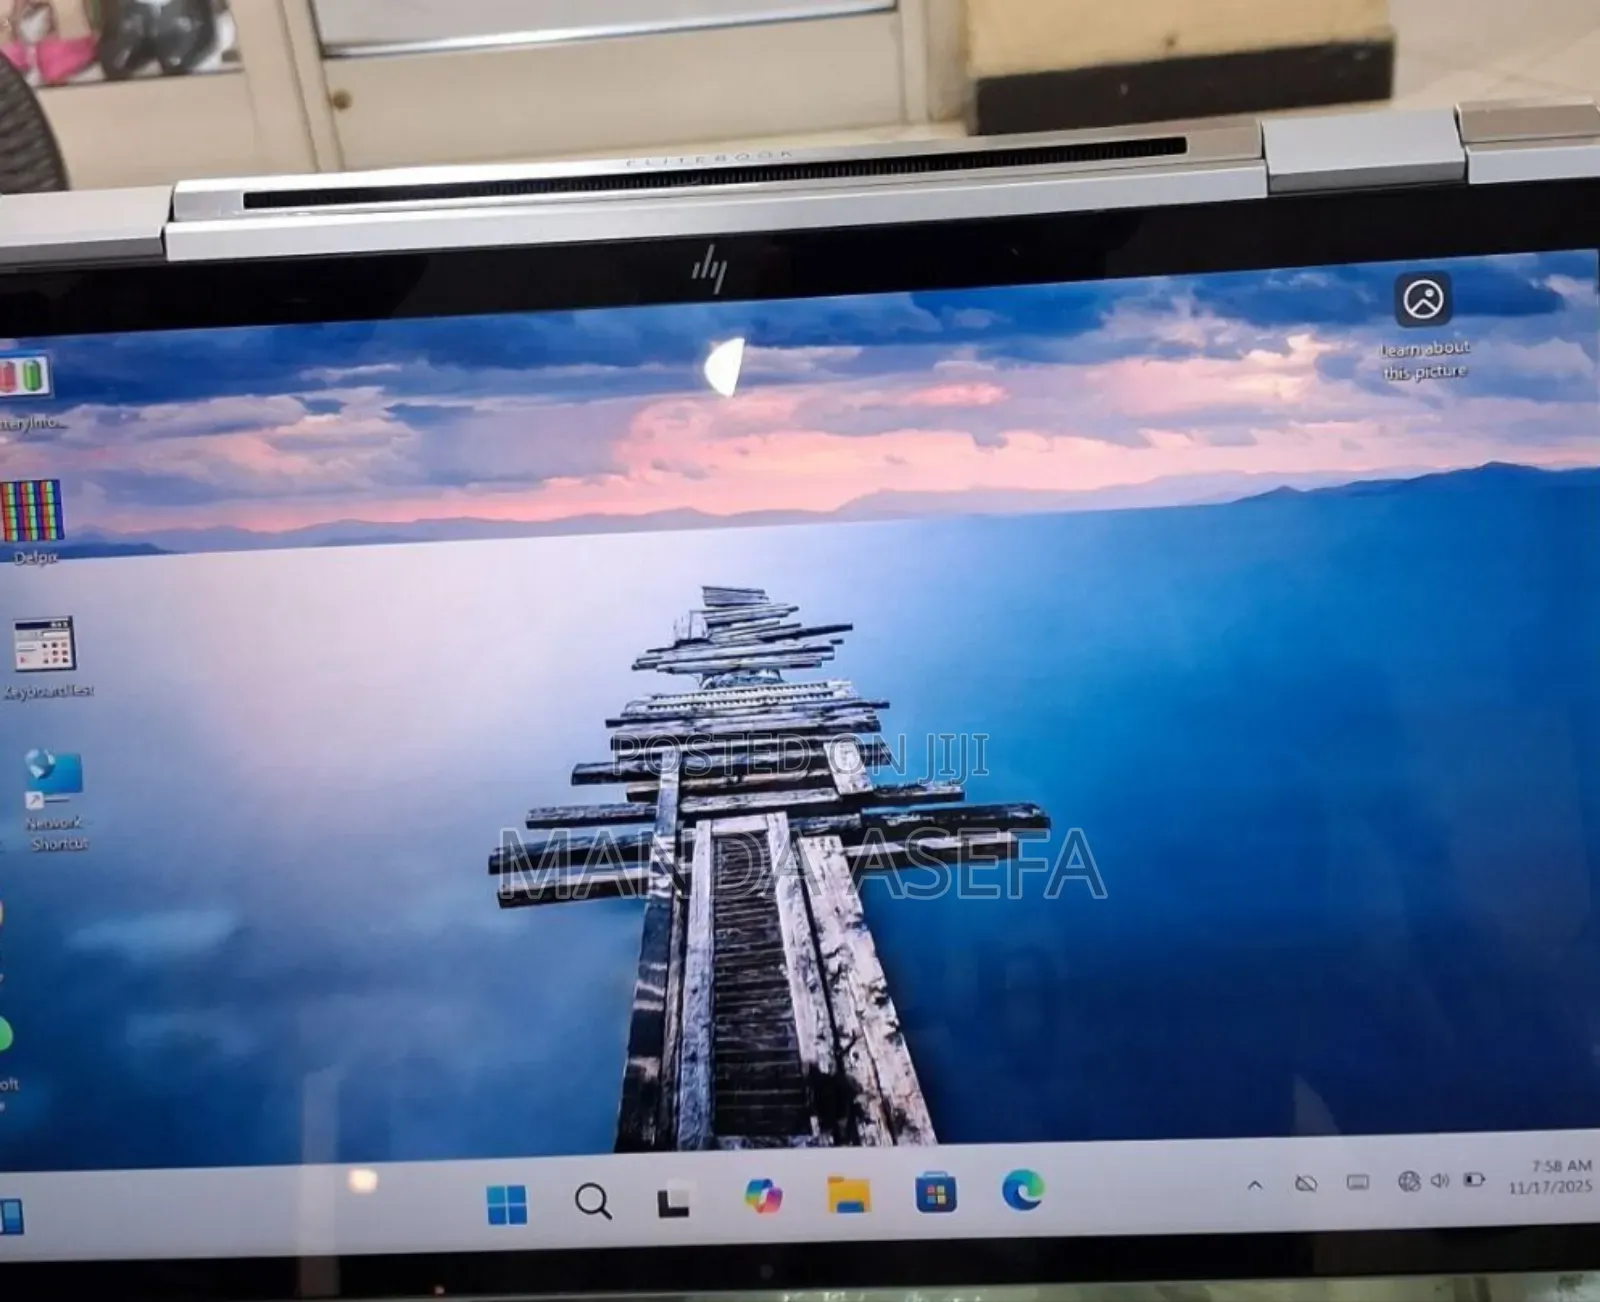Open the Widgets button at taskbar left edge
This screenshot has width=1600, height=1302.
coord(11,1217)
